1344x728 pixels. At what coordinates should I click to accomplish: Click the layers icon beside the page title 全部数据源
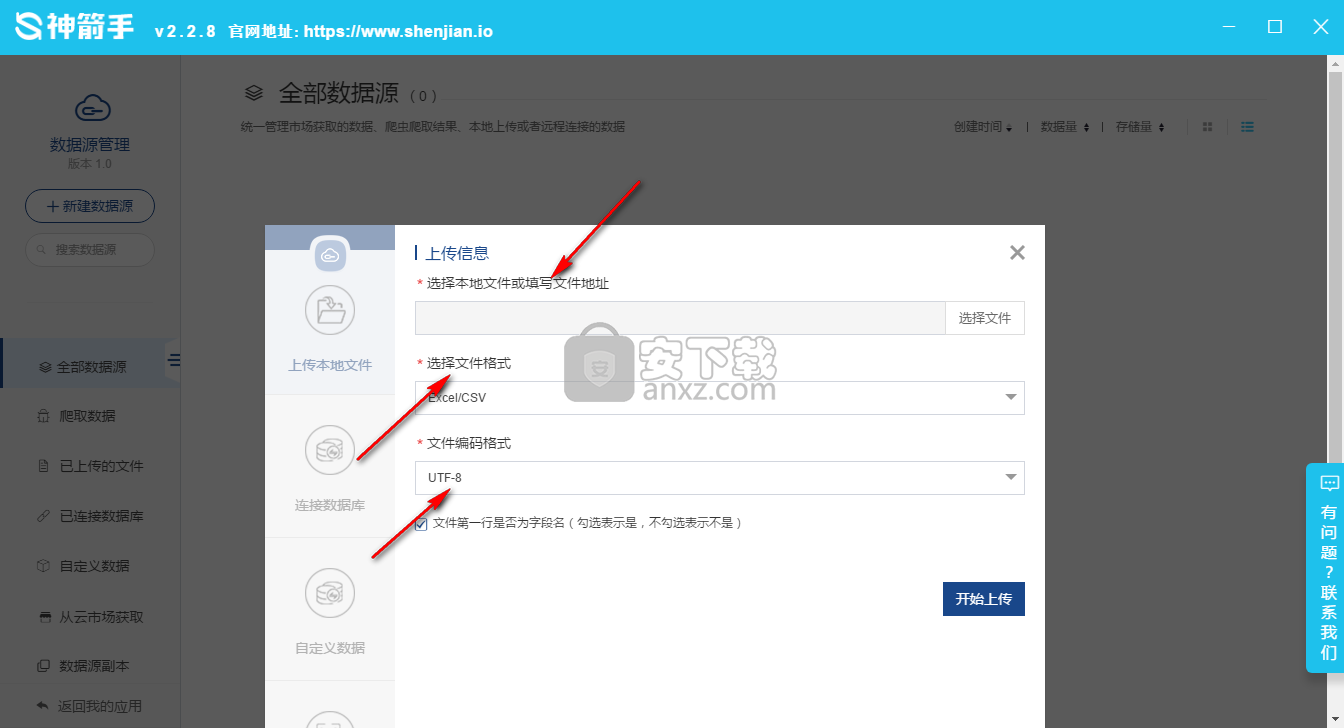[x=254, y=93]
